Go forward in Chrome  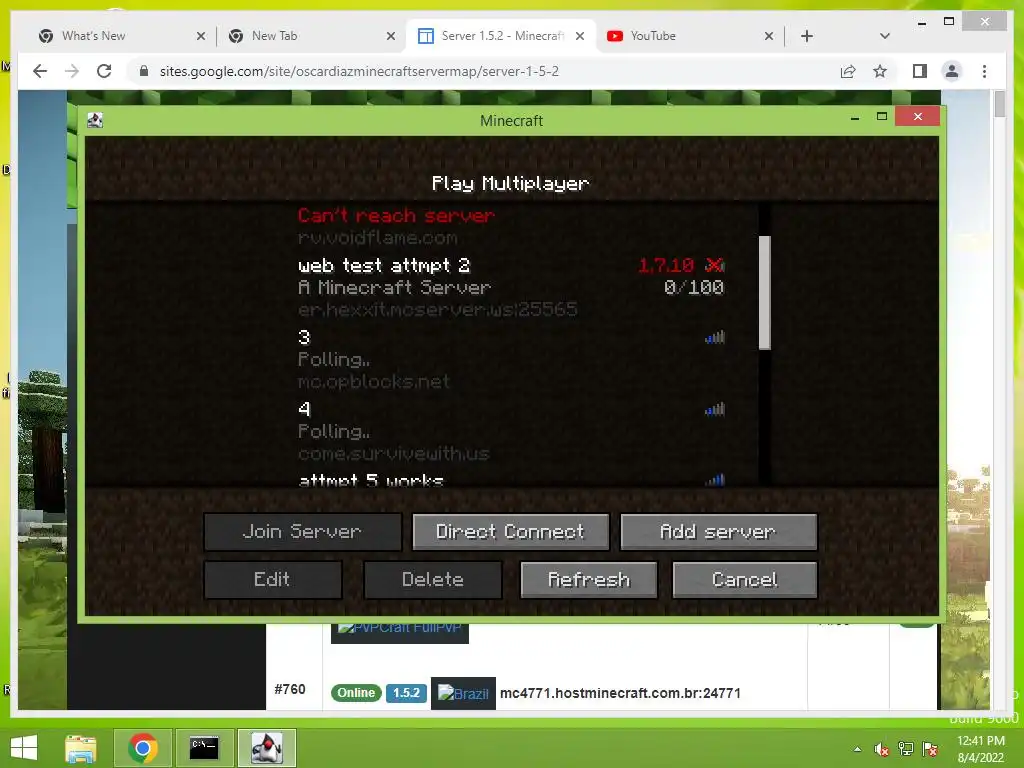coord(72,71)
